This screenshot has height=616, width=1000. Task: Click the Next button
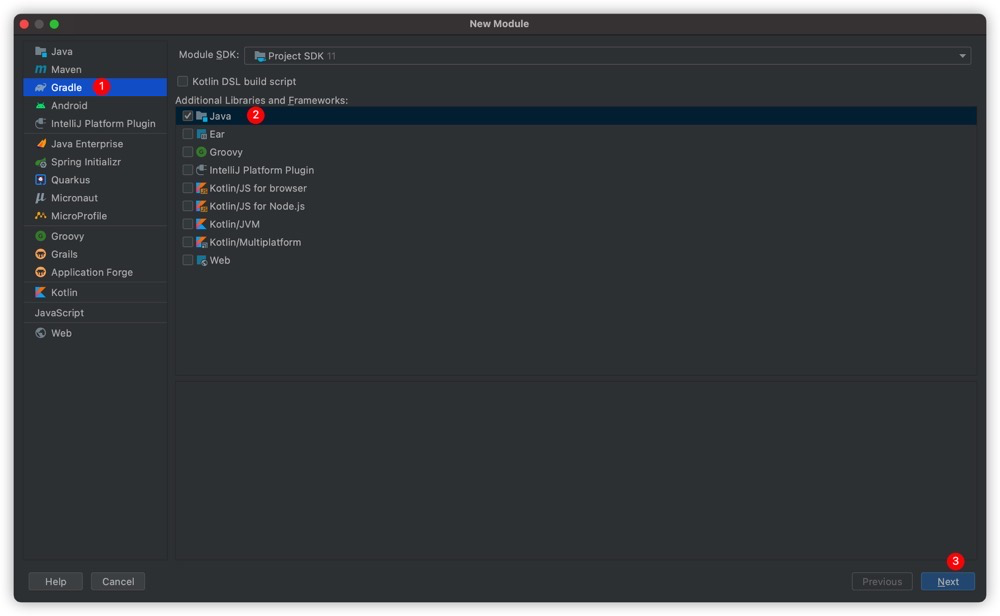tap(948, 582)
